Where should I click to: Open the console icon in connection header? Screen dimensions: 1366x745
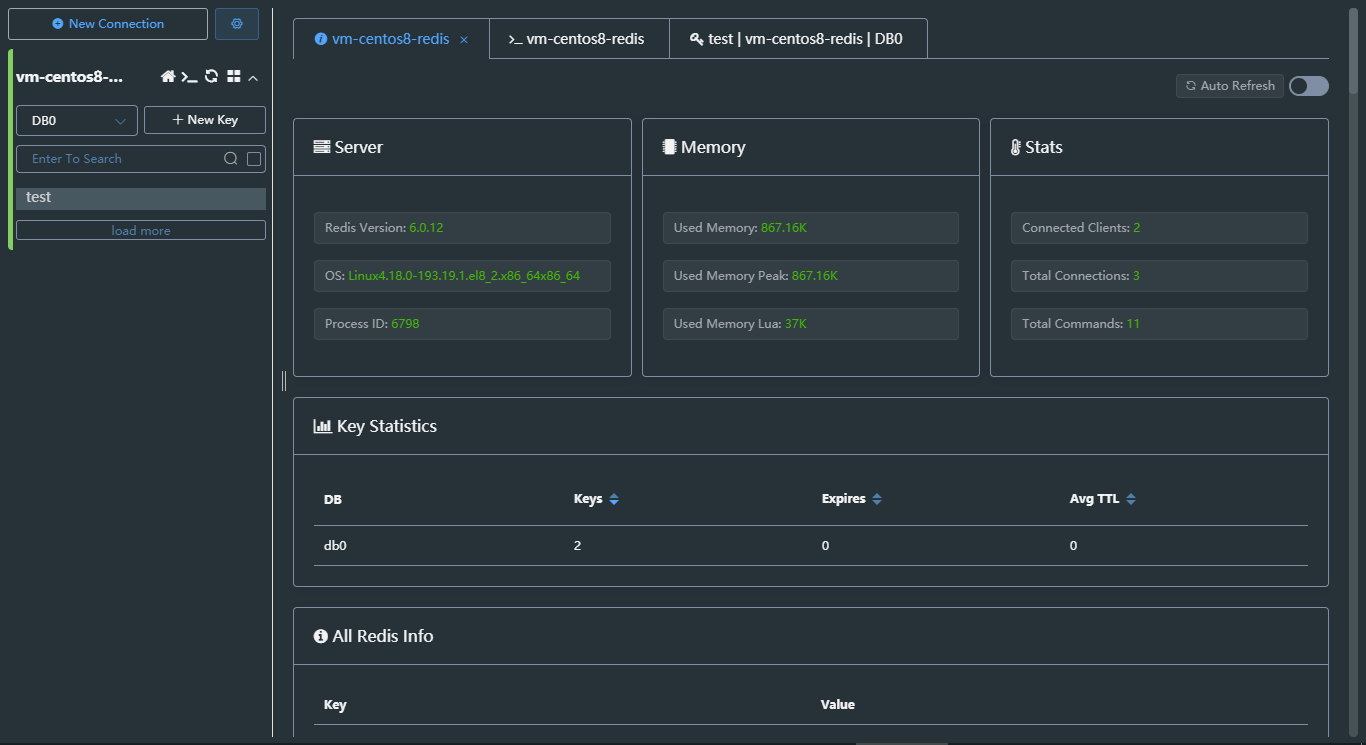(x=189, y=77)
